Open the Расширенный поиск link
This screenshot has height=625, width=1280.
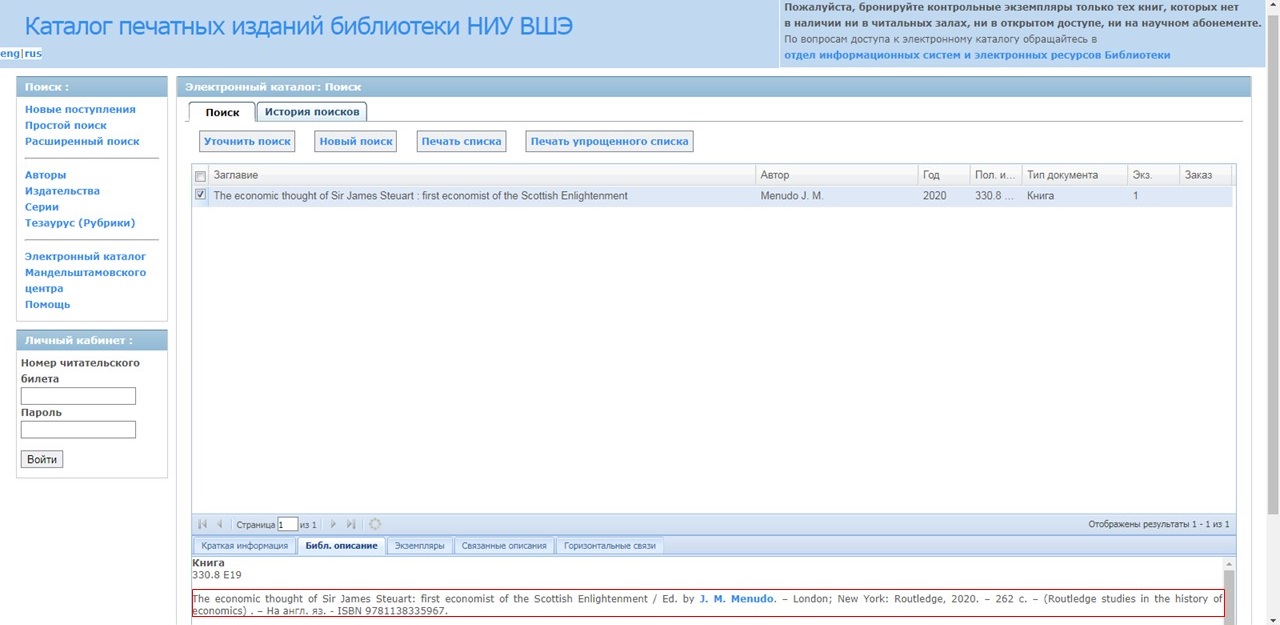click(x=82, y=141)
